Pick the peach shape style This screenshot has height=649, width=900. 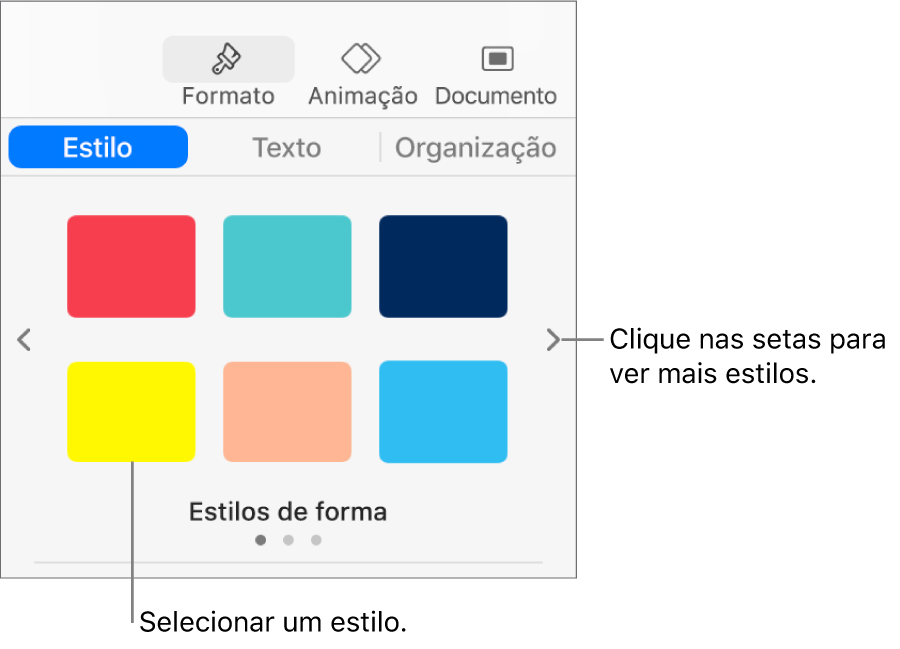click(287, 411)
